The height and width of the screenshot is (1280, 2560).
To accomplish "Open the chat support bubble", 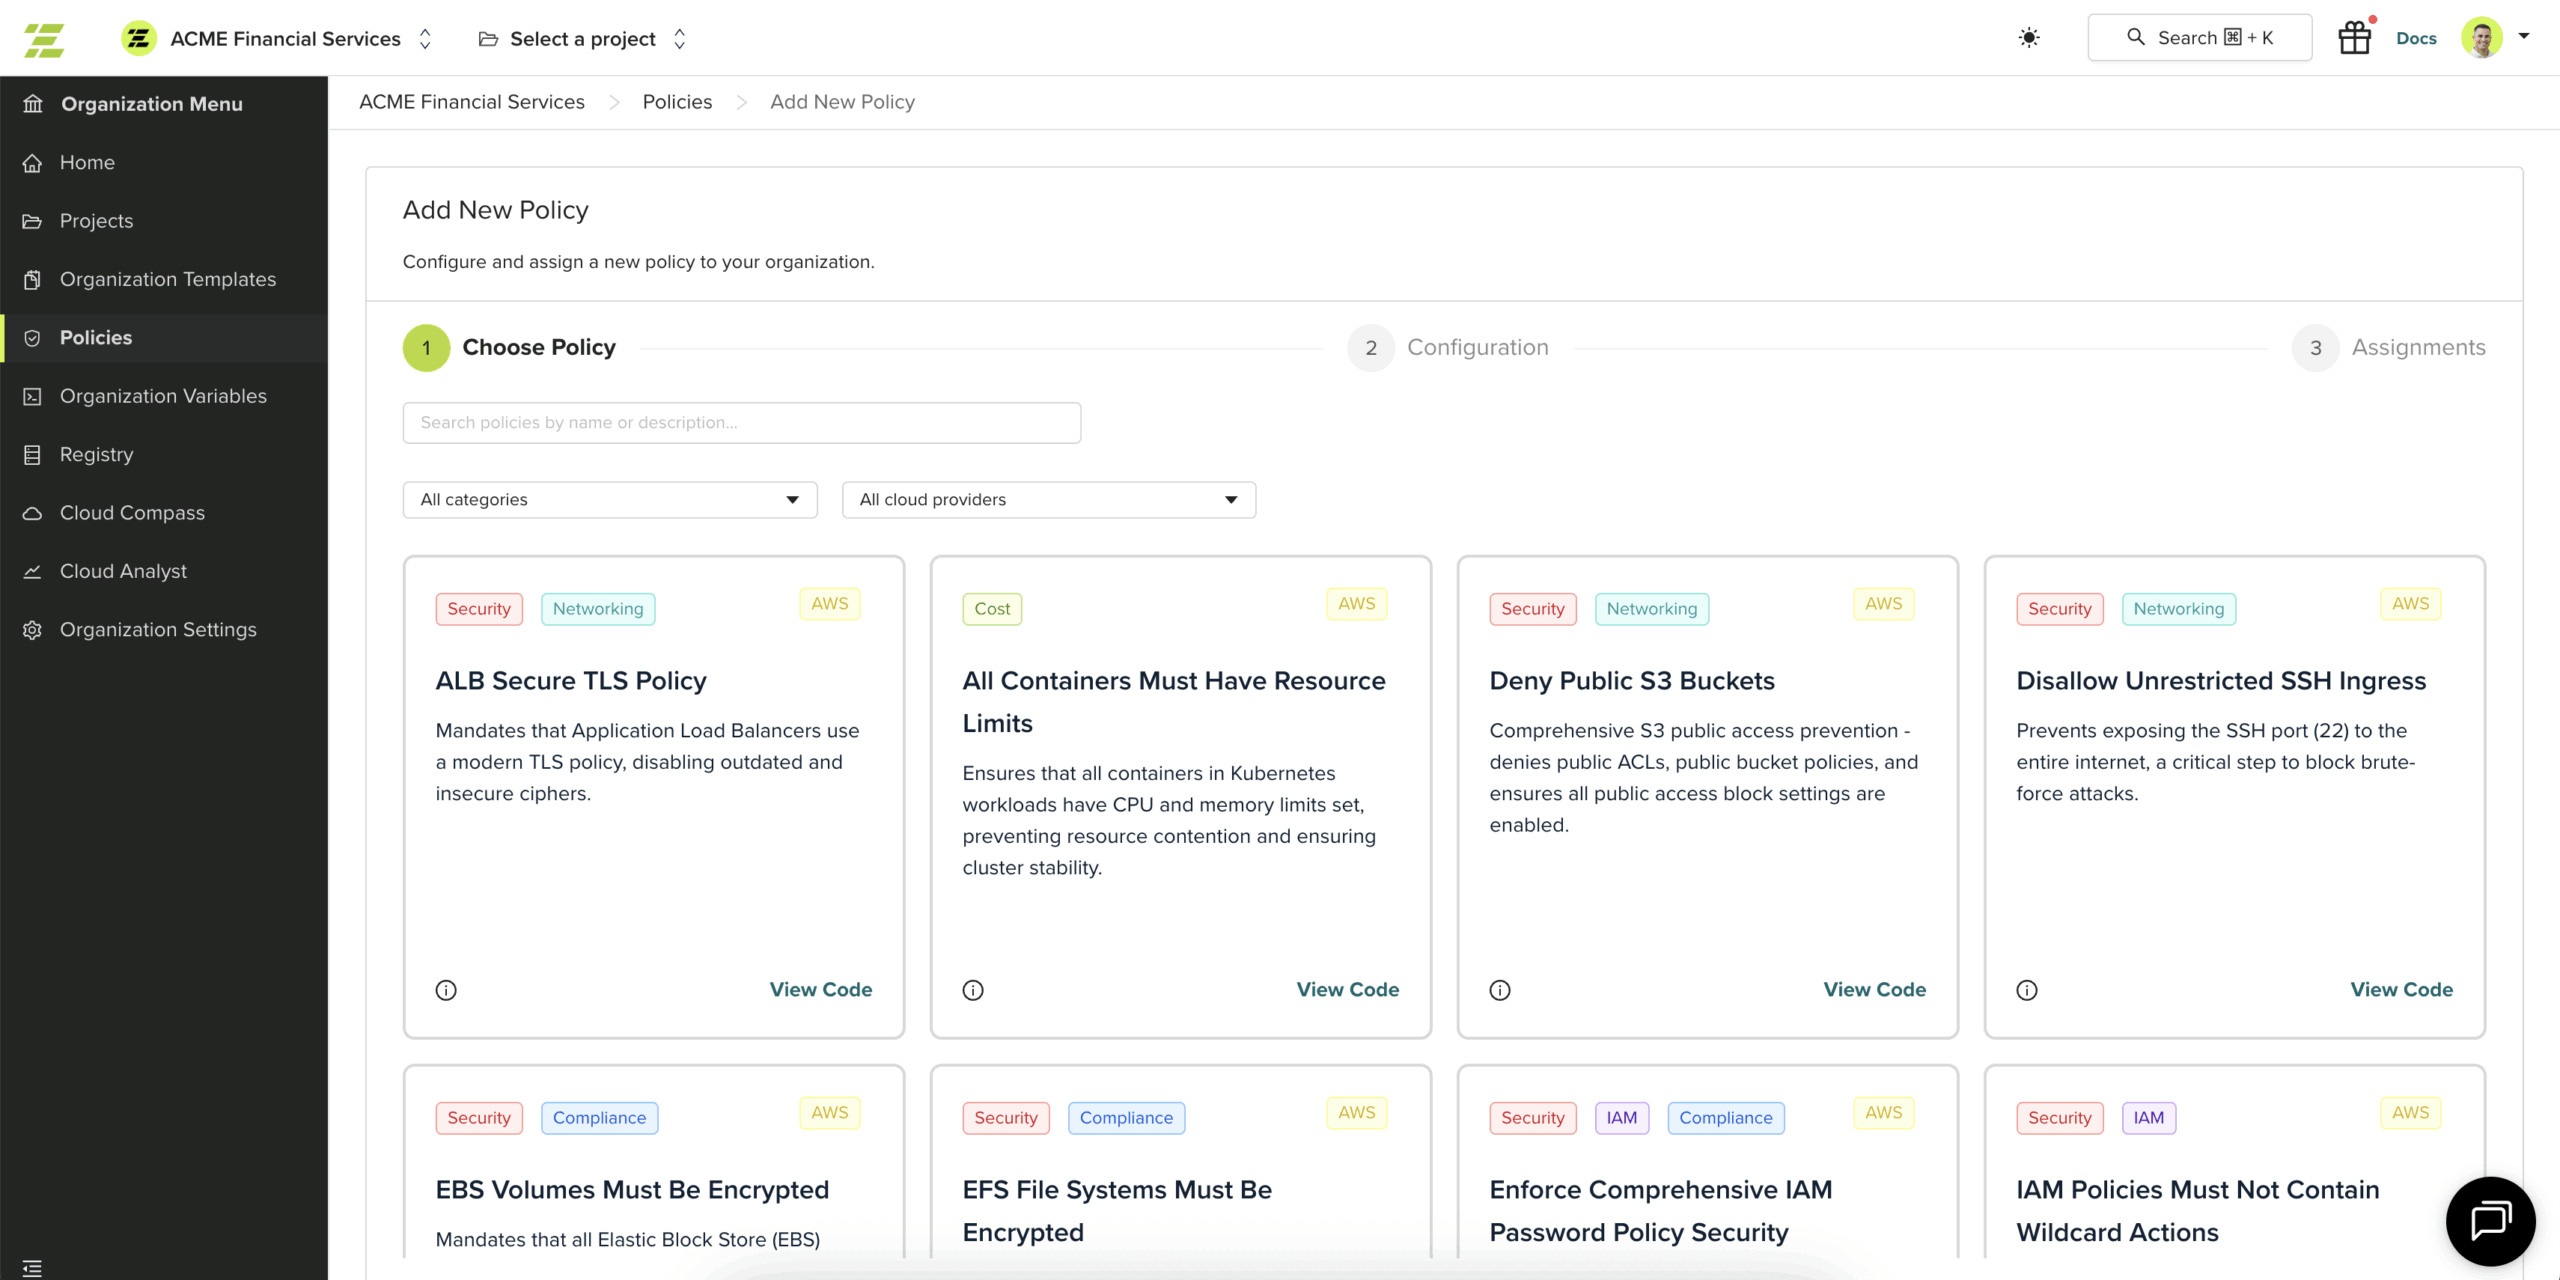I will pyautogui.click(x=2490, y=1221).
